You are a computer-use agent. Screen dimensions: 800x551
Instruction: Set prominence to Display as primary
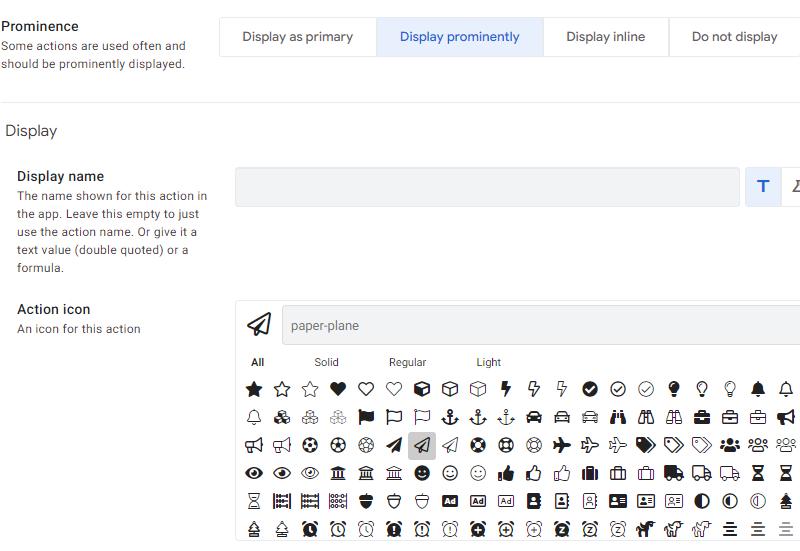(297, 37)
